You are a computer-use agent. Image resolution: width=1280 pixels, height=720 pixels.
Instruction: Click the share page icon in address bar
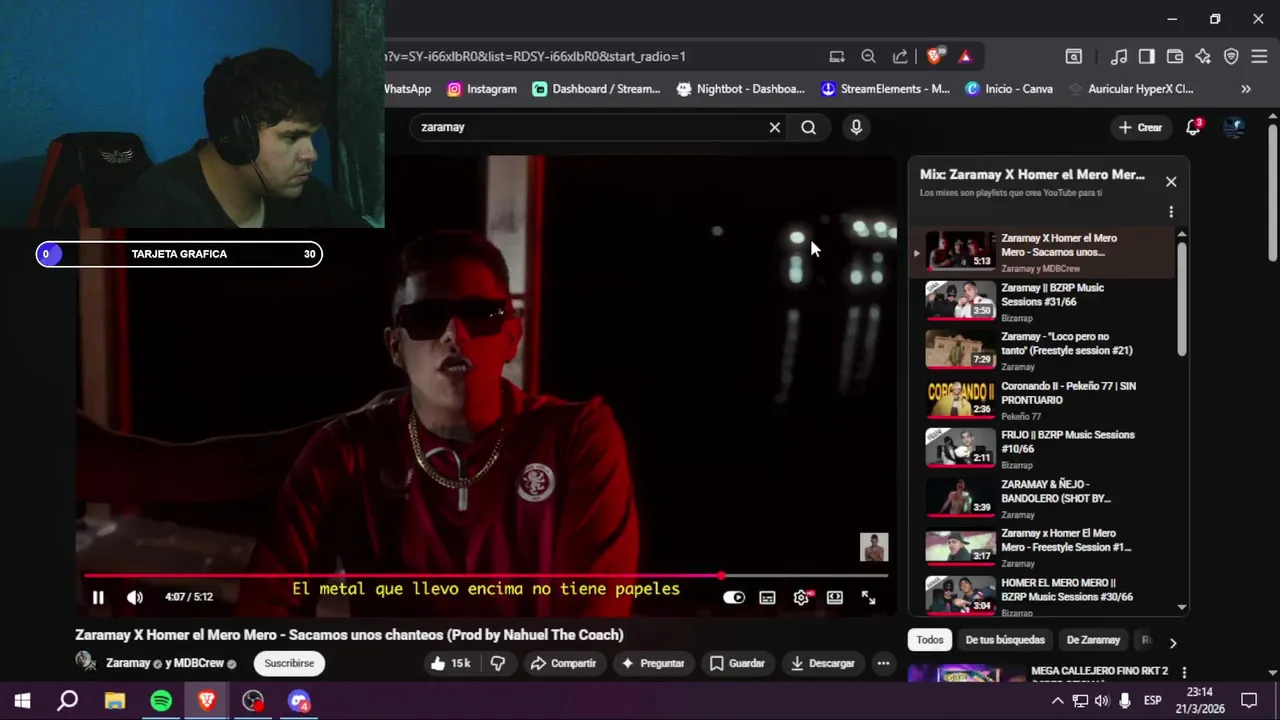pyautogui.click(x=900, y=56)
